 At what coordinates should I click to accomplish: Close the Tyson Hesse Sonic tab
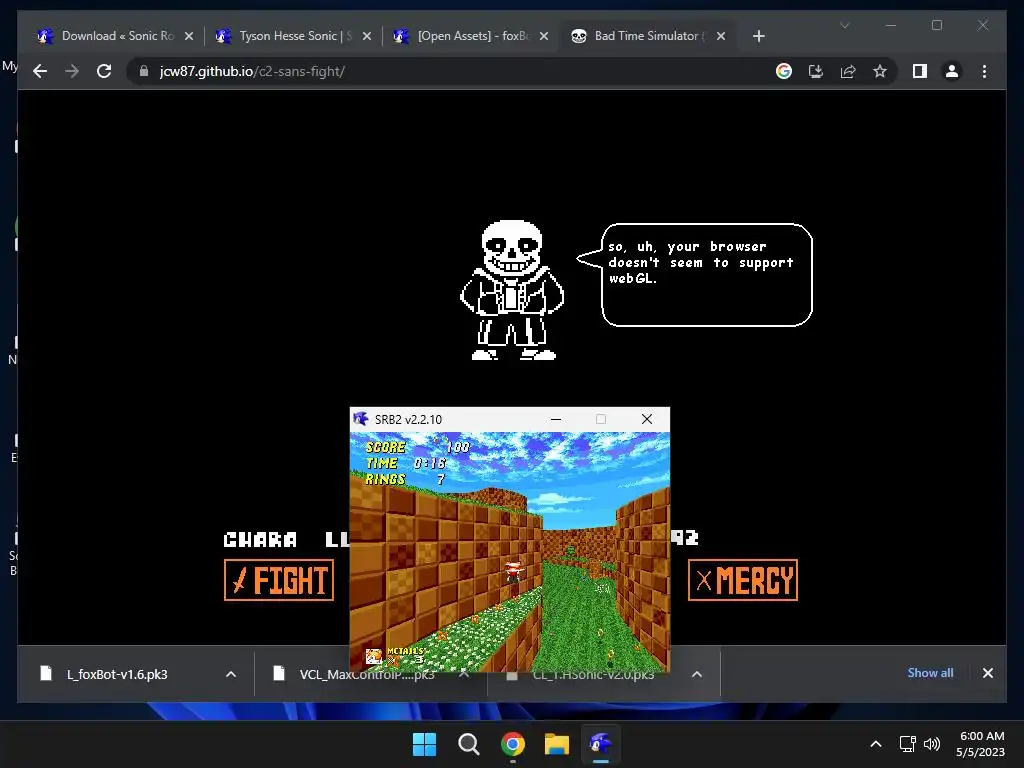(366, 36)
